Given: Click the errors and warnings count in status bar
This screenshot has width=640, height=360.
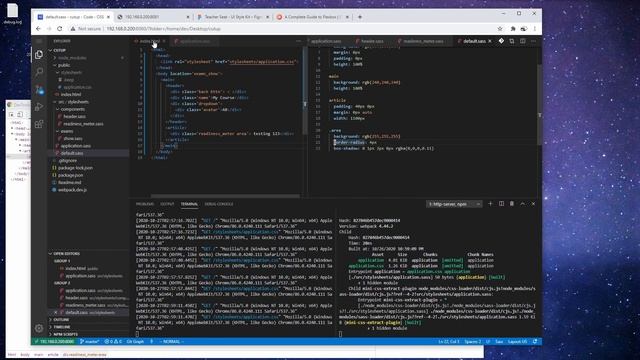Looking at the screenshot, I should [x=113, y=341].
